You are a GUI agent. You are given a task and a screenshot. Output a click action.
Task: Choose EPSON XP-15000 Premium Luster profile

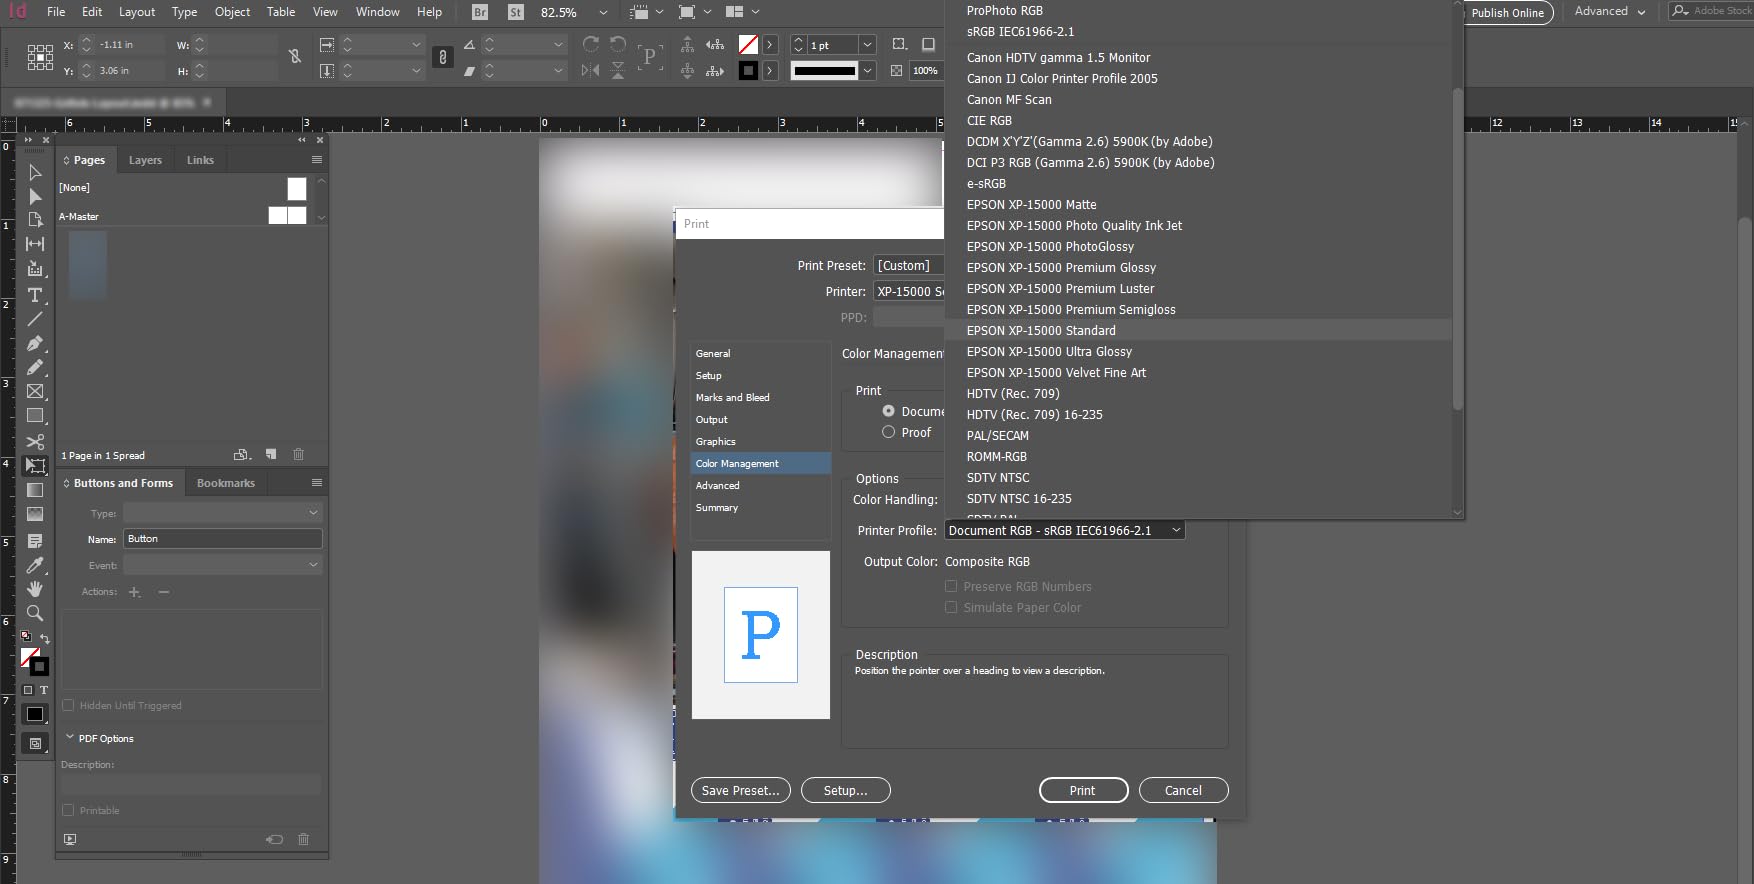1060,288
